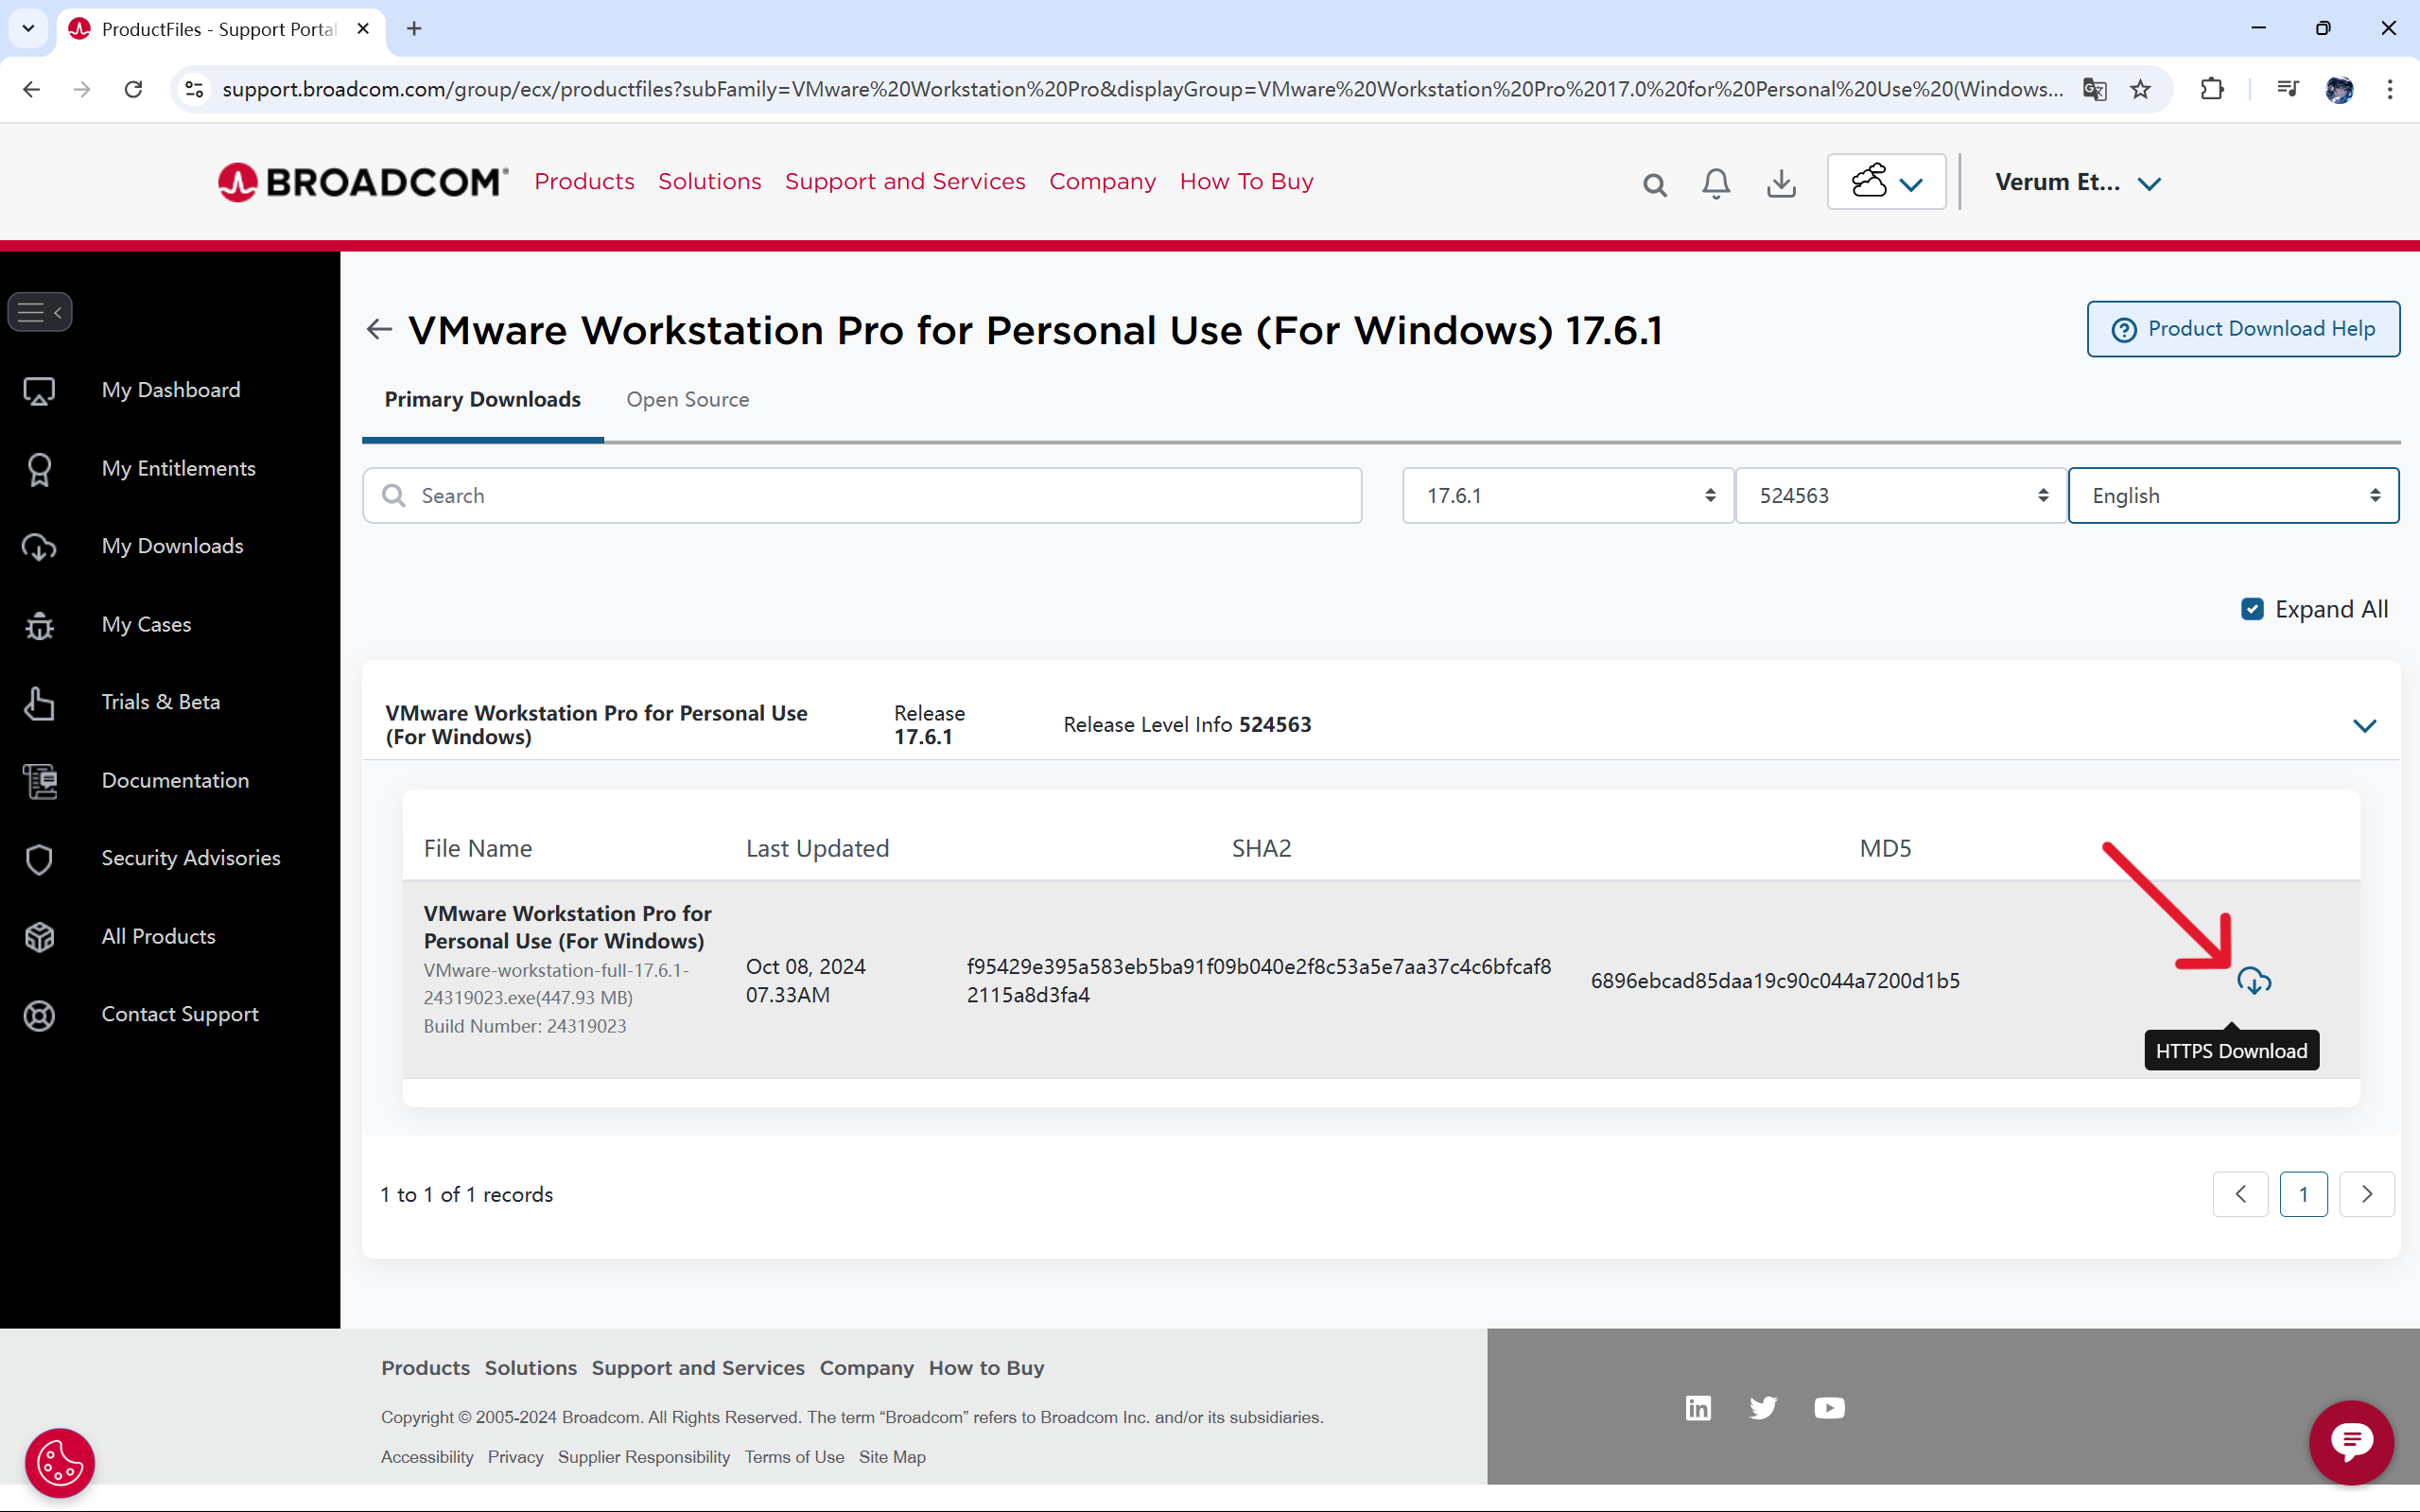The width and height of the screenshot is (2420, 1512).
Task: Open the cookie preferences icon
Action: point(60,1463)
